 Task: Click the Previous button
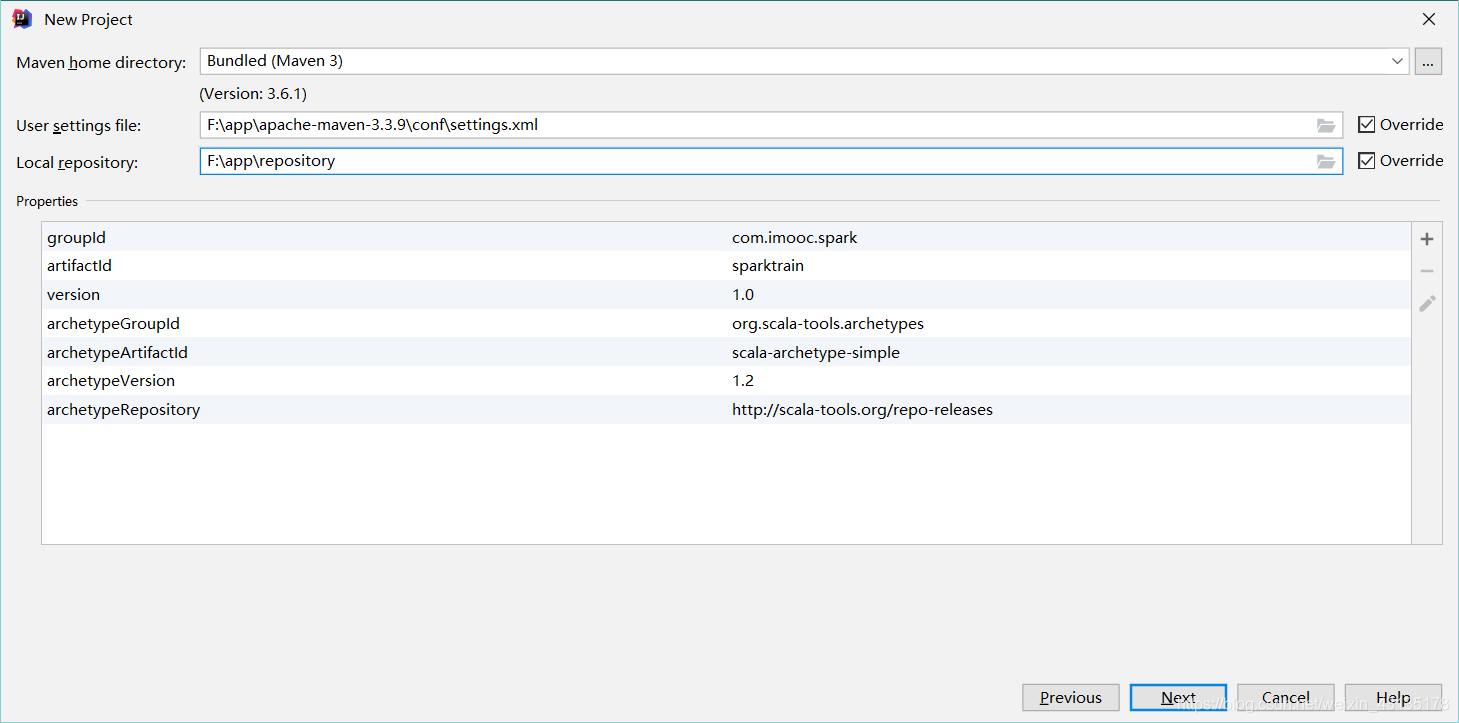(1070, 698)
